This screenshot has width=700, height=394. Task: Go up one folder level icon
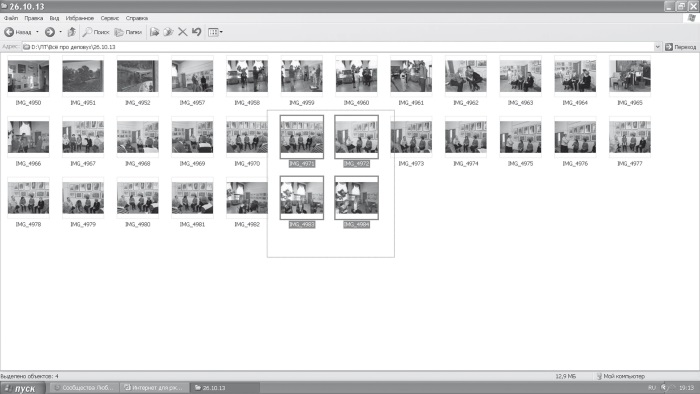(72, 32)
